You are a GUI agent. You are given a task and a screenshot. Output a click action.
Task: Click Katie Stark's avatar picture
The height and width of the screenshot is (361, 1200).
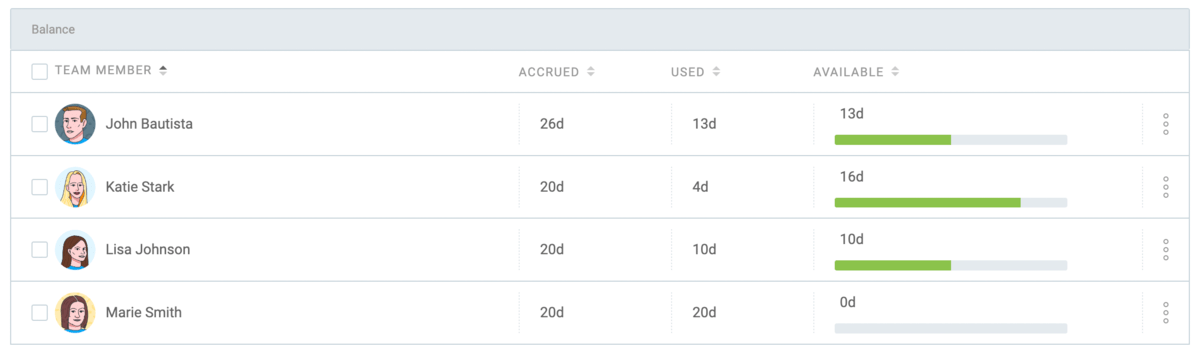[x=75, y=187]
